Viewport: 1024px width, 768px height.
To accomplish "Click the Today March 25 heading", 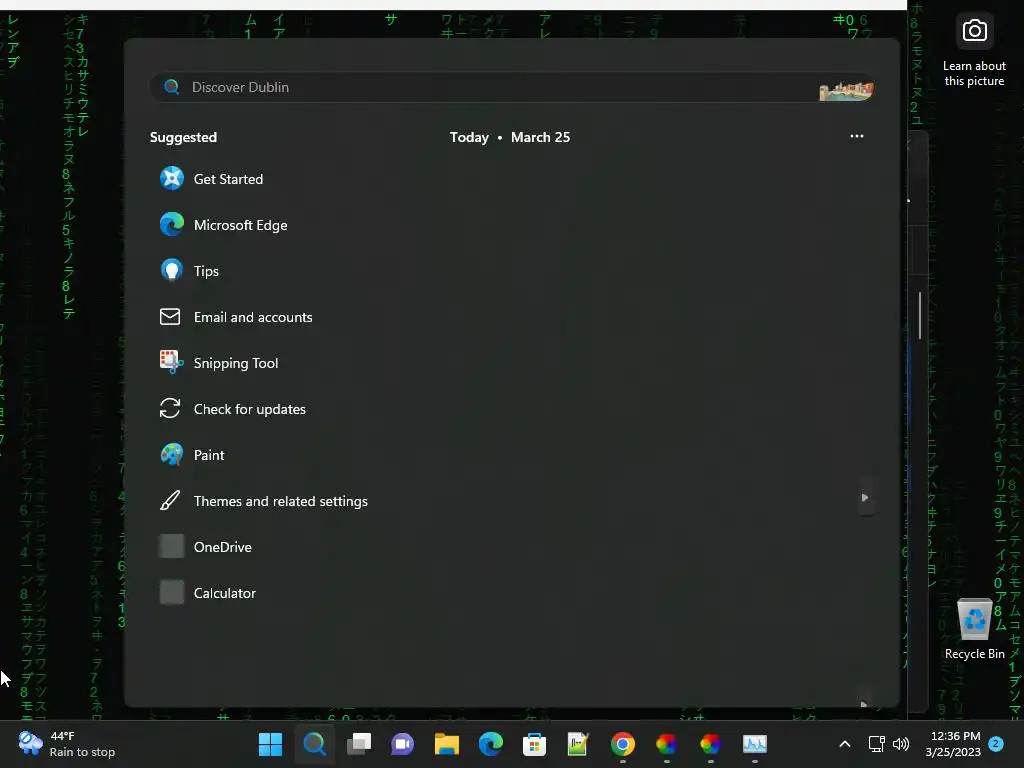I will click(x=509, y=137).
